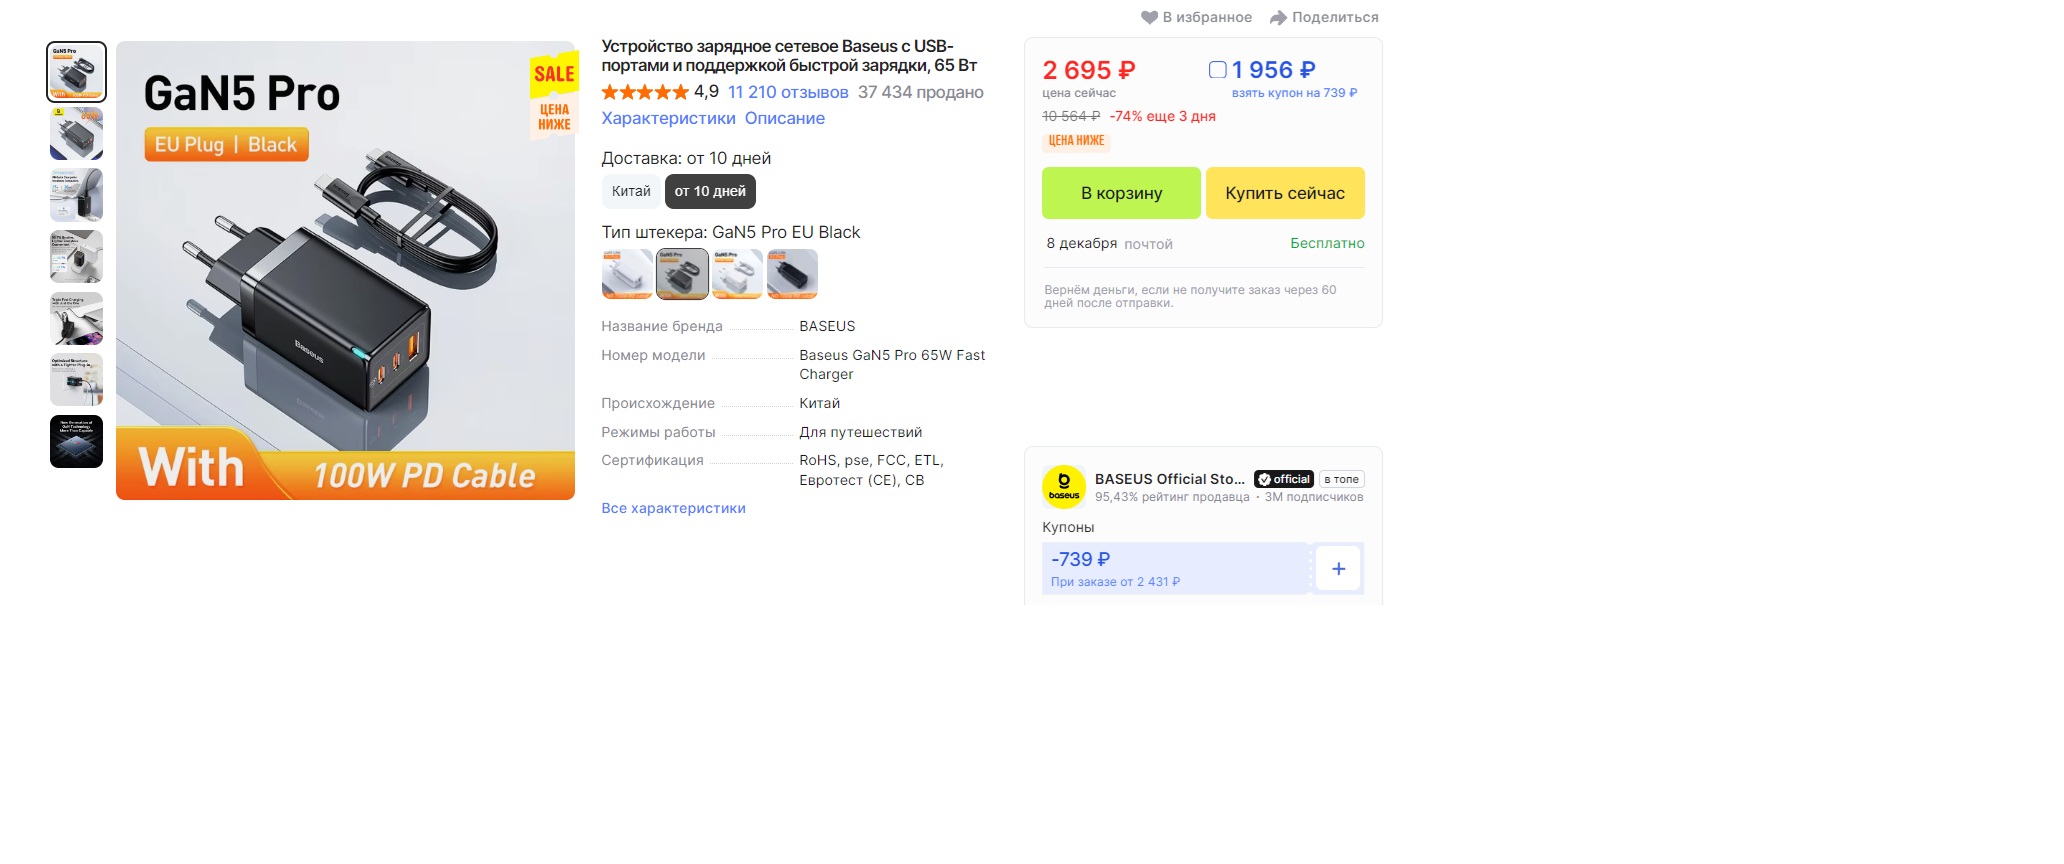
Task: Click the yellow Baseus store logo
Action: [x=1064, y=487]
